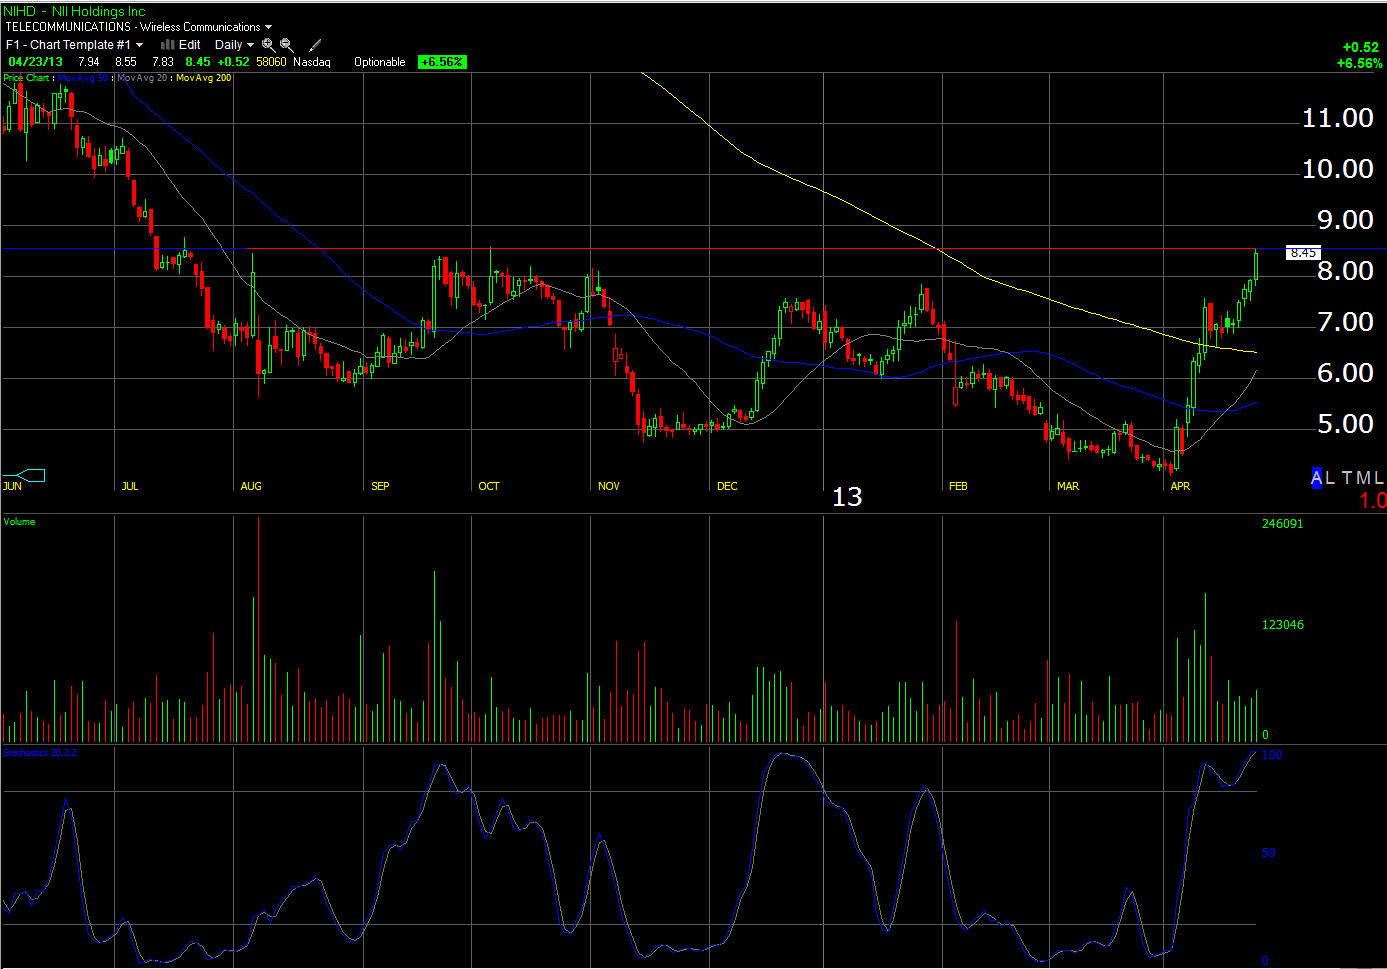The width and height of the screenshot is (1387, 969).
Task: Click the zoom out magnifier icon
Action: click(287, 45)
